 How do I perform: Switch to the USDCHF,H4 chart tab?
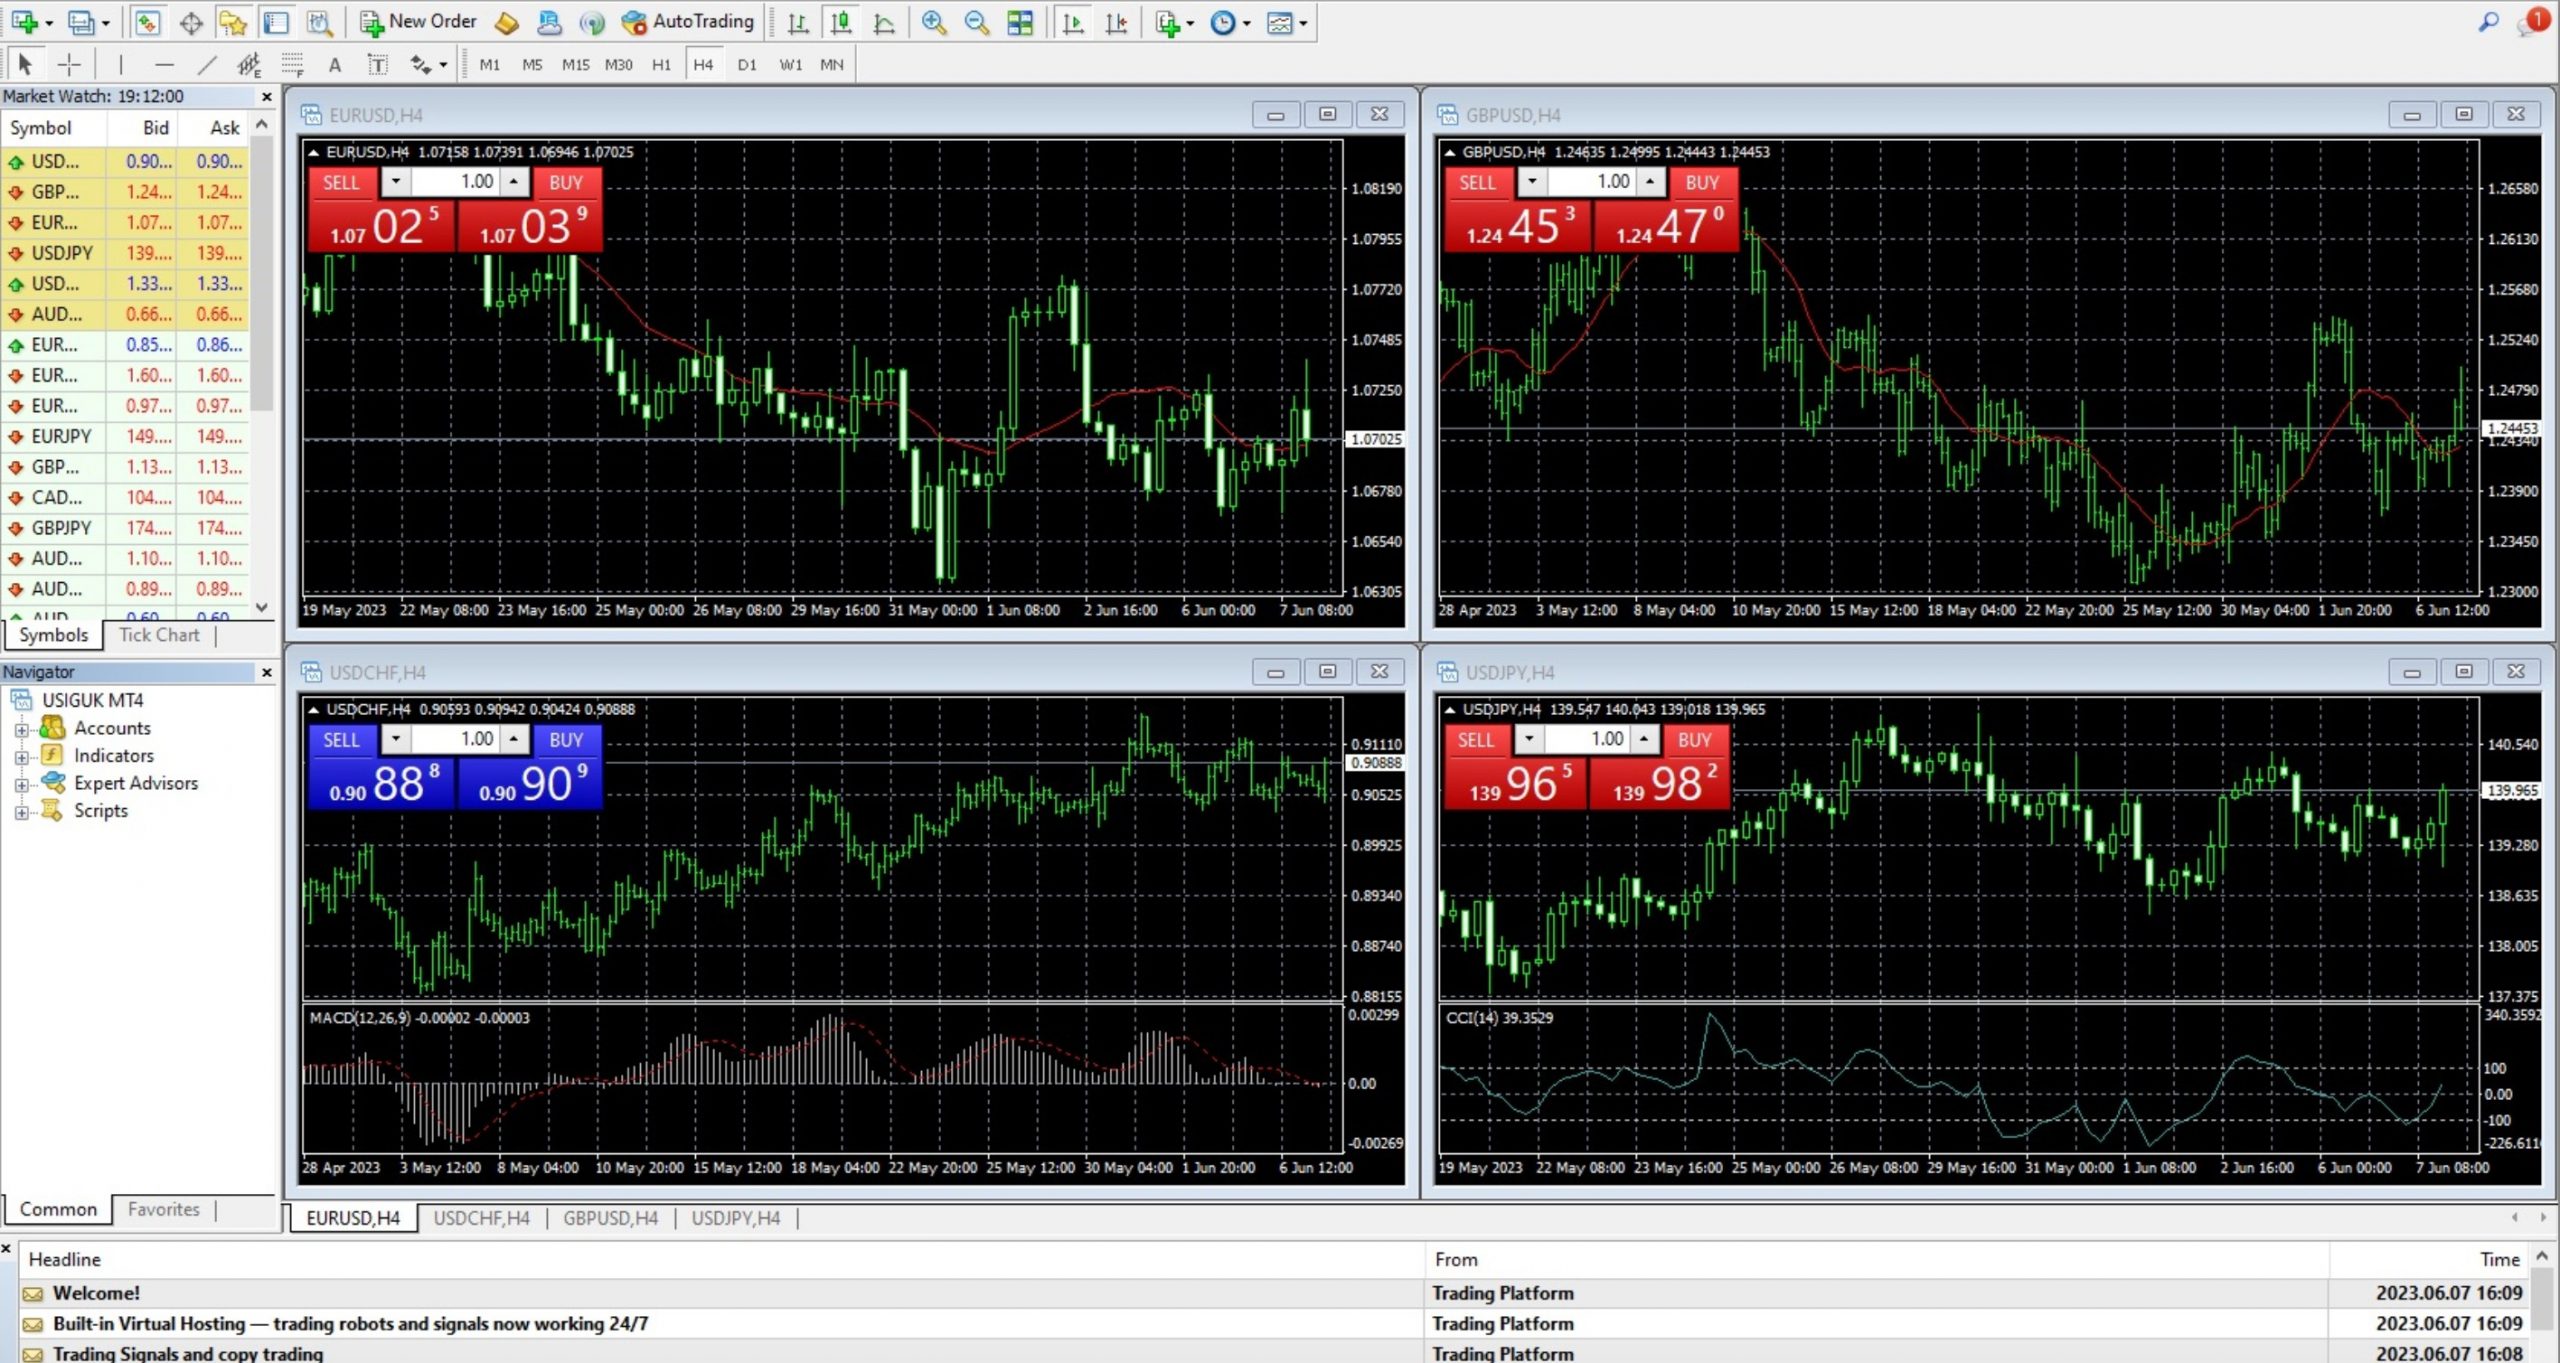pos(481,1218)
